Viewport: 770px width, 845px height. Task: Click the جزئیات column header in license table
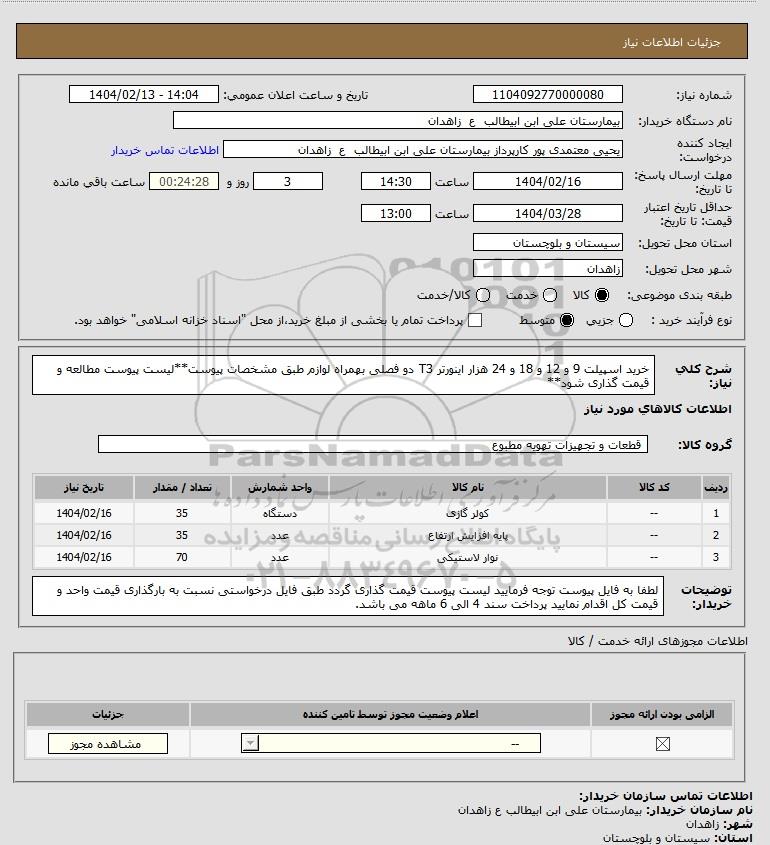click(108, 715)
